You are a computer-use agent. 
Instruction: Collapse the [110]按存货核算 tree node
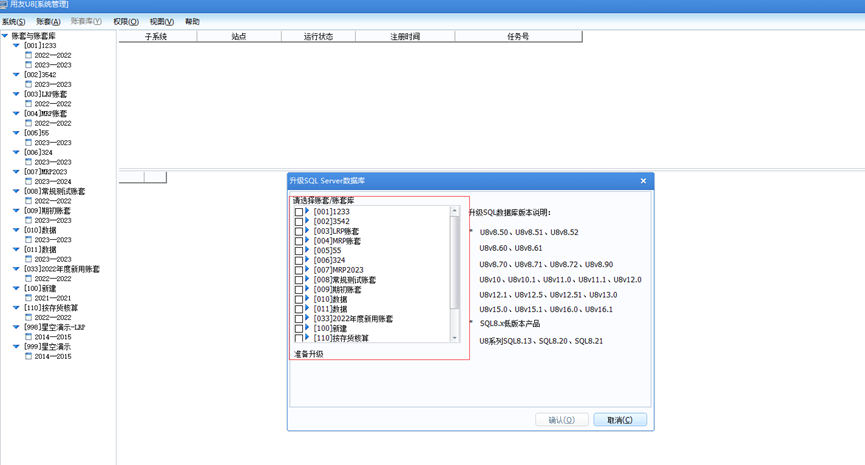coord(16,307)
